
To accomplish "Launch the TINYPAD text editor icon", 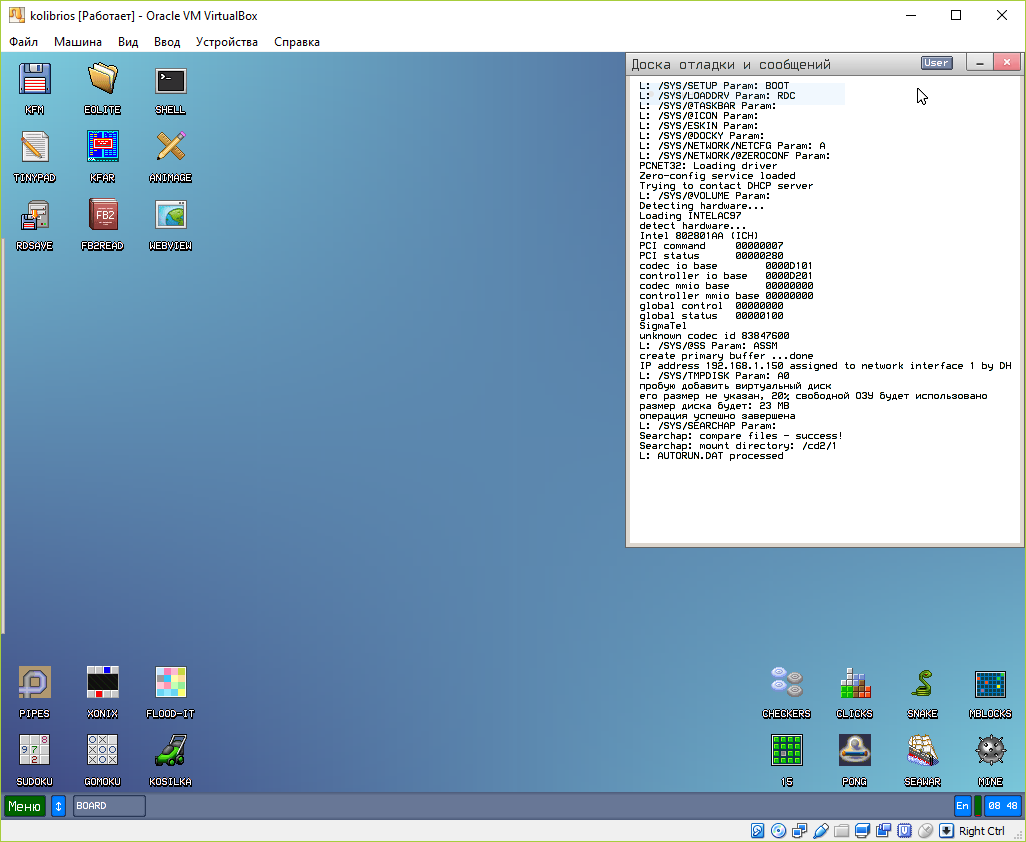I will point(35,148).
